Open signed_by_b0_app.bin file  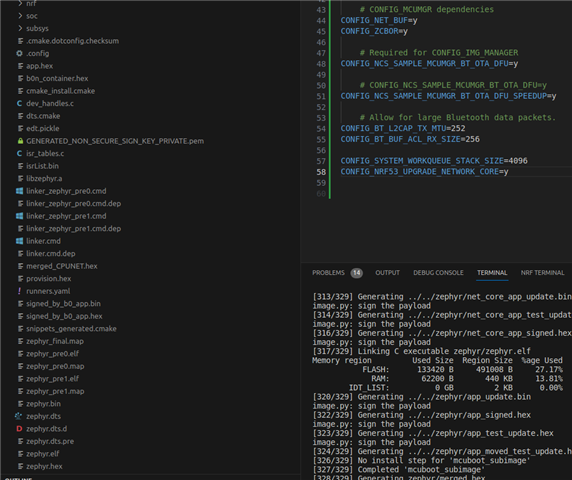[63, 303]
